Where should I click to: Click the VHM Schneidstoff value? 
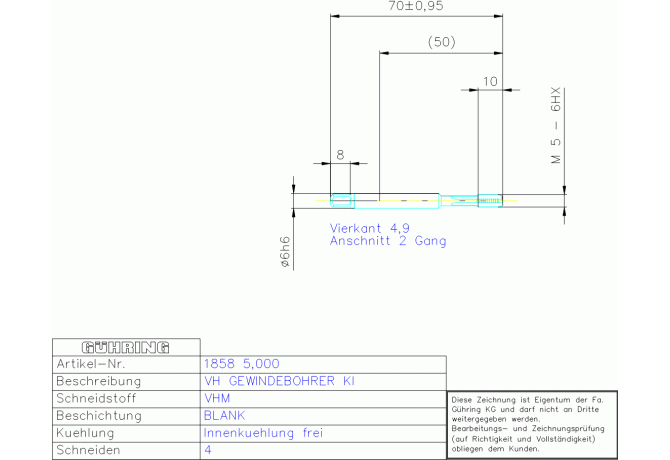pos(217,398)
